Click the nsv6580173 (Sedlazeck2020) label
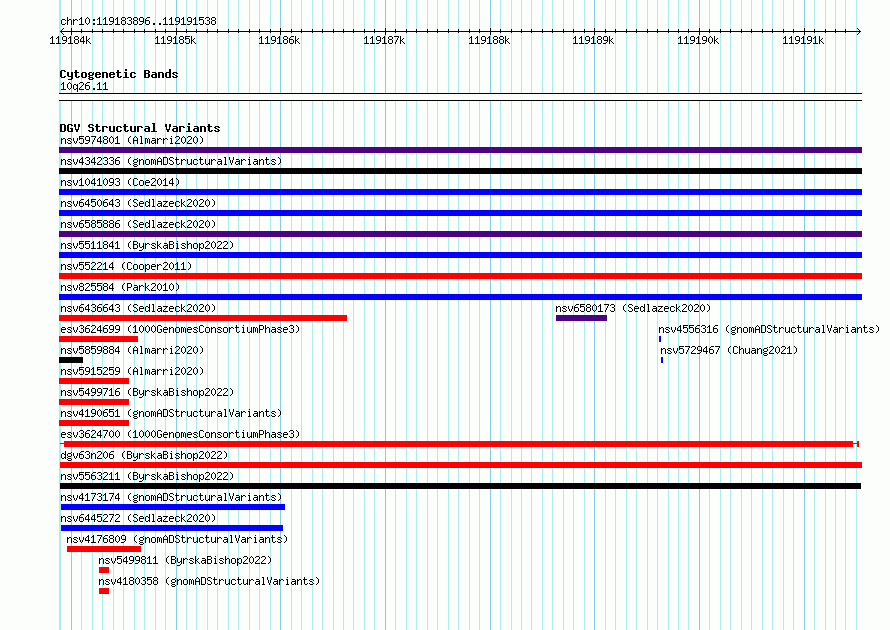This screenshot has height=630, width=890. 633,308
